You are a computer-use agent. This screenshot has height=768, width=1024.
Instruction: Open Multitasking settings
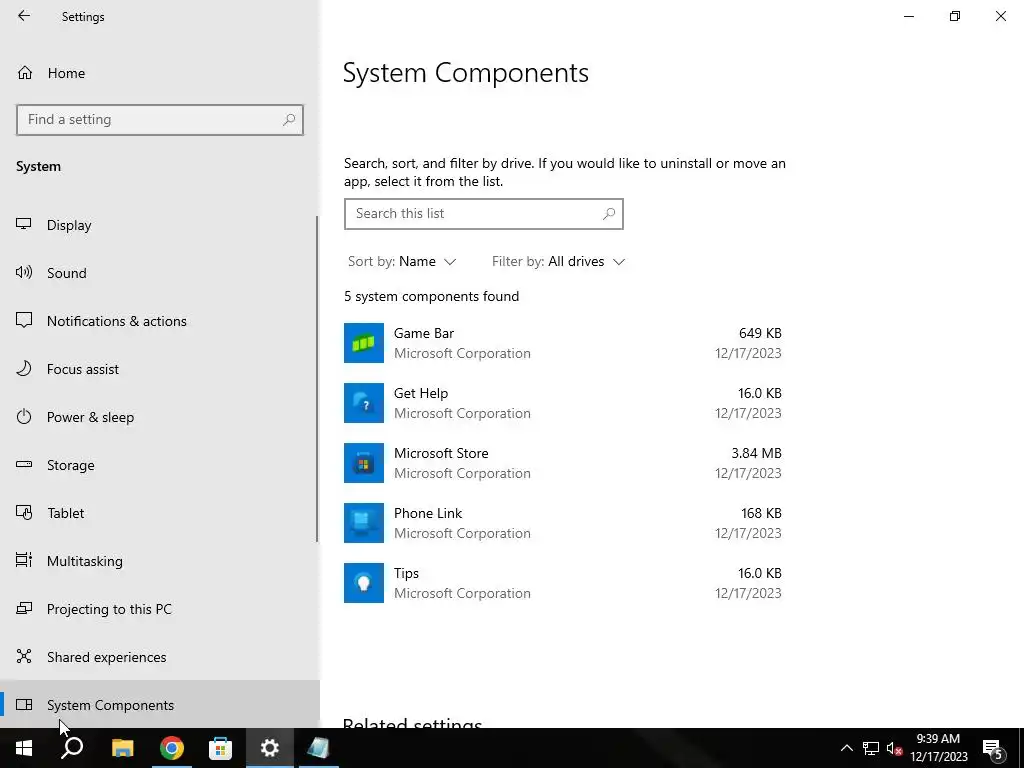(160, 561)
